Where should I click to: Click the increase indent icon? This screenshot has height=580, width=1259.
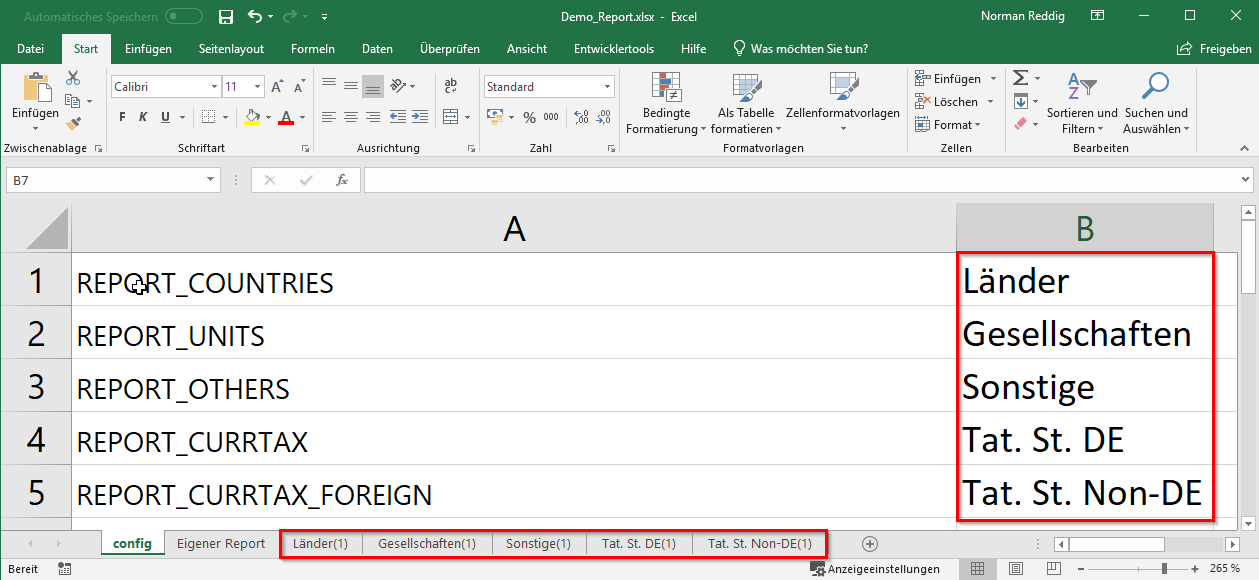421,117
